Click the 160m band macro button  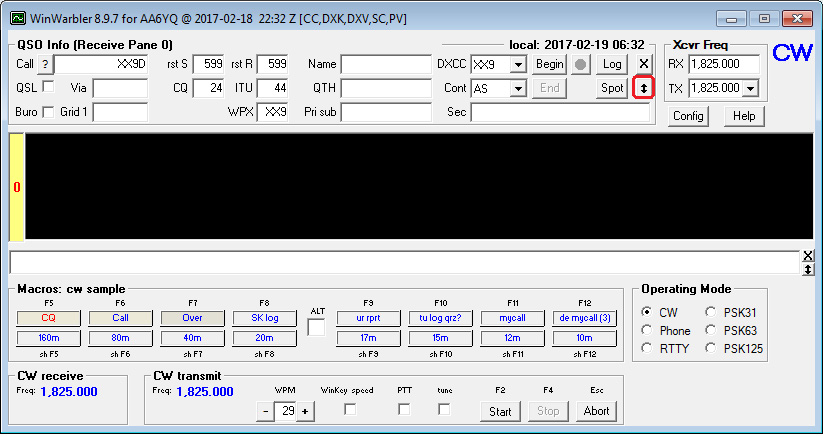pyautogui.click(x=48, y=338)
